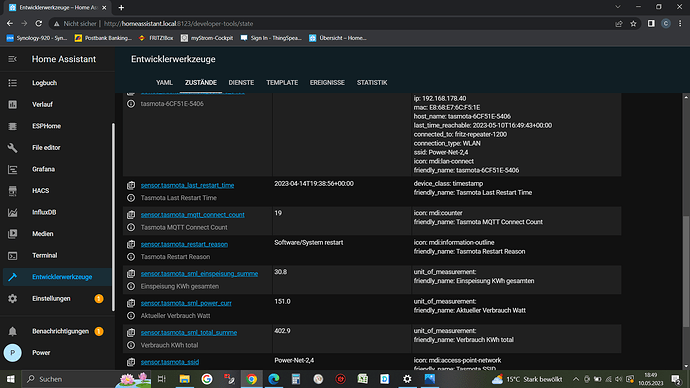Open Logbuch from the sidebar
Image resolution: width=690 pixels, height=388 pixels.
44,83
